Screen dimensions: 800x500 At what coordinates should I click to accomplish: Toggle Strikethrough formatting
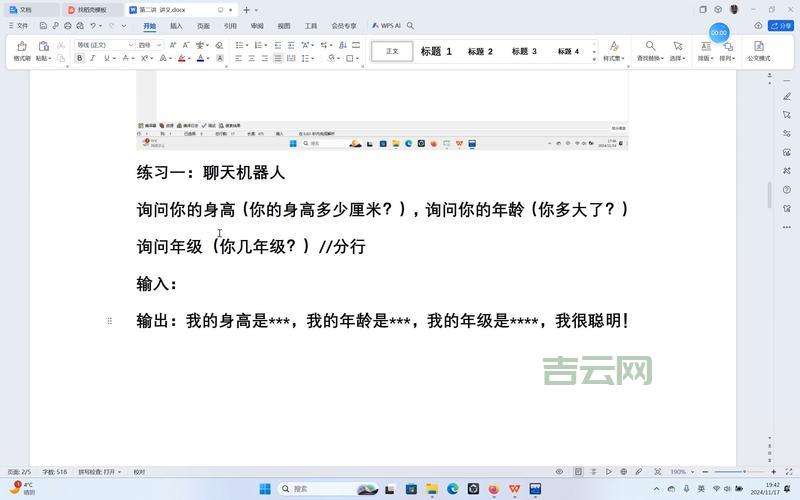click(126, 59)
